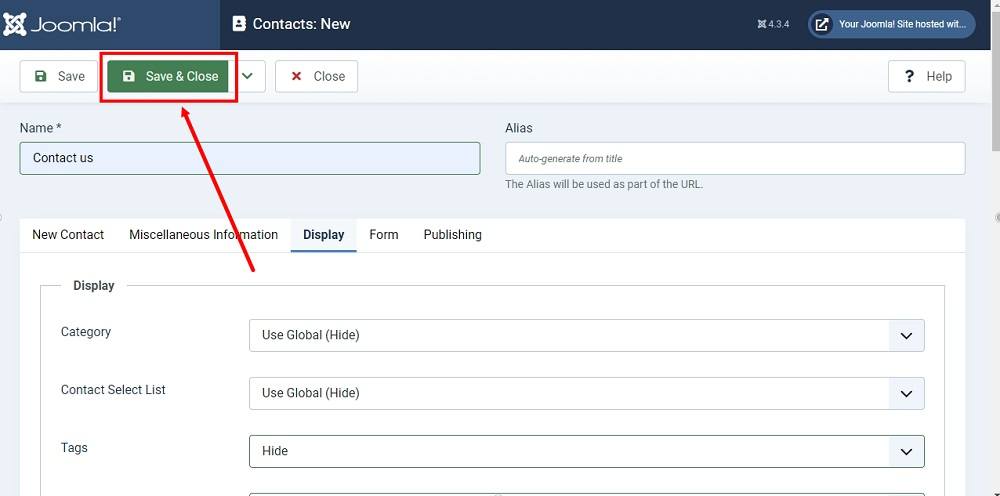Click the Close button

pos(316,77)
